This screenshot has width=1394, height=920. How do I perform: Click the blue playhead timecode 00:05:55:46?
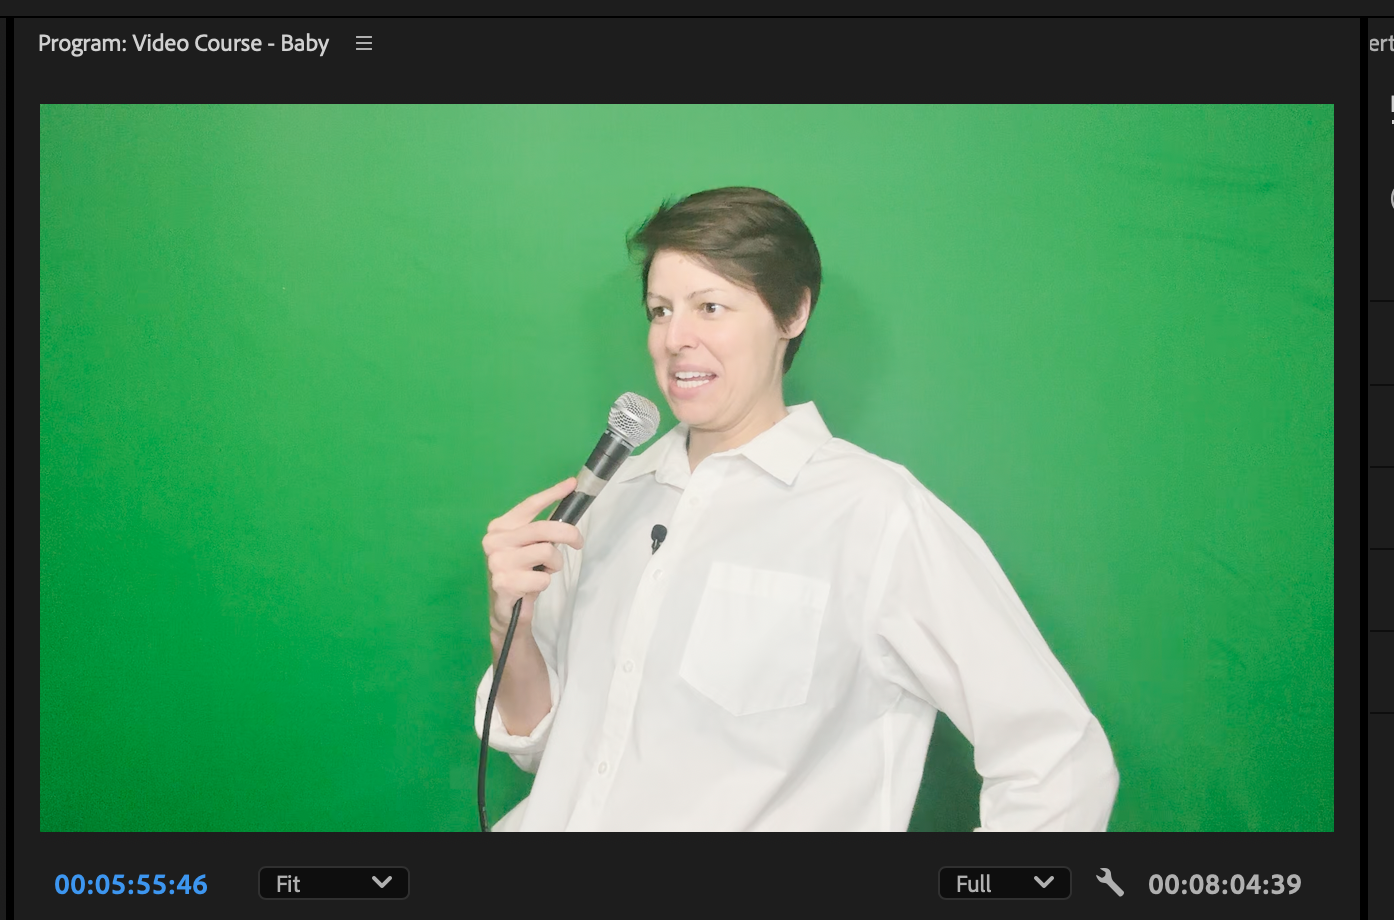pos(131,884)
